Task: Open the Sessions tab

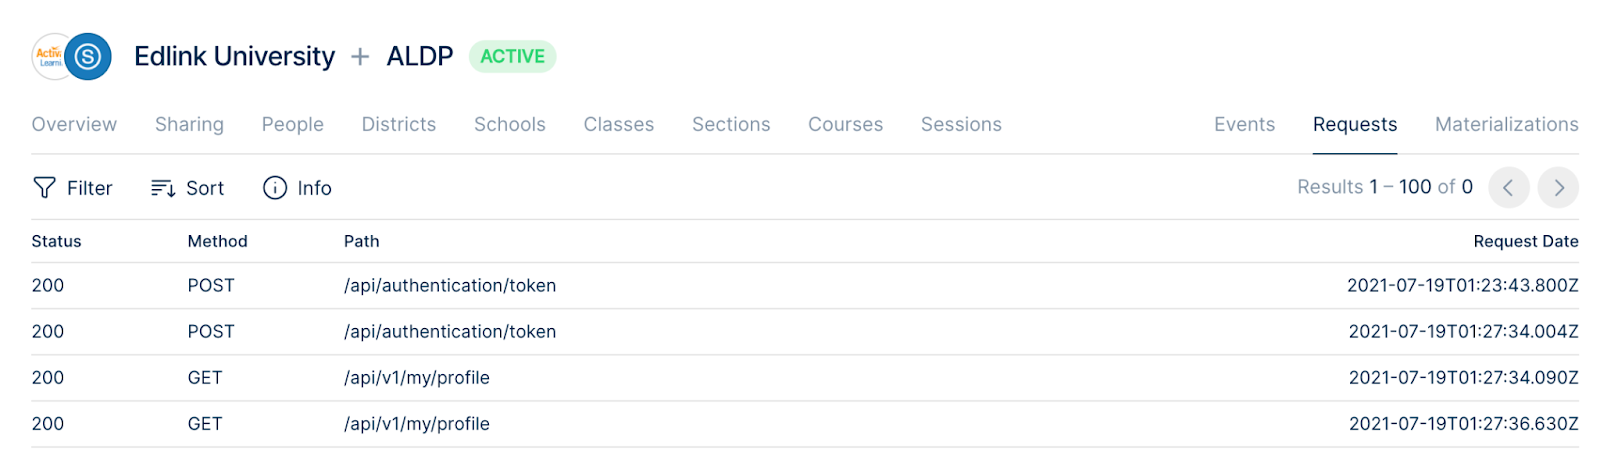Action: [961, 124]
